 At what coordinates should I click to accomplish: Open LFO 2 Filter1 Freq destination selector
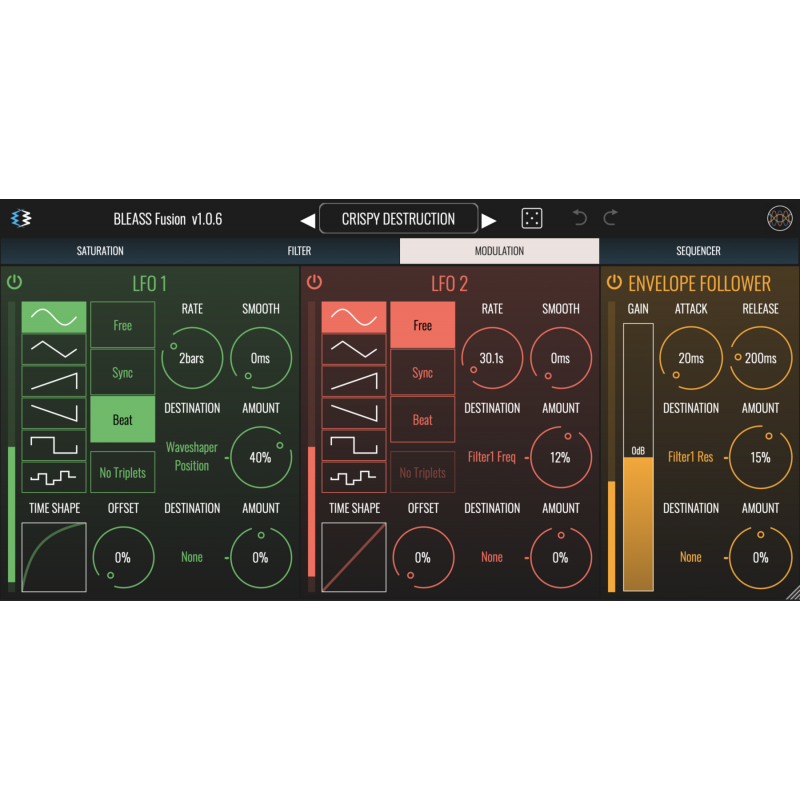492,457
